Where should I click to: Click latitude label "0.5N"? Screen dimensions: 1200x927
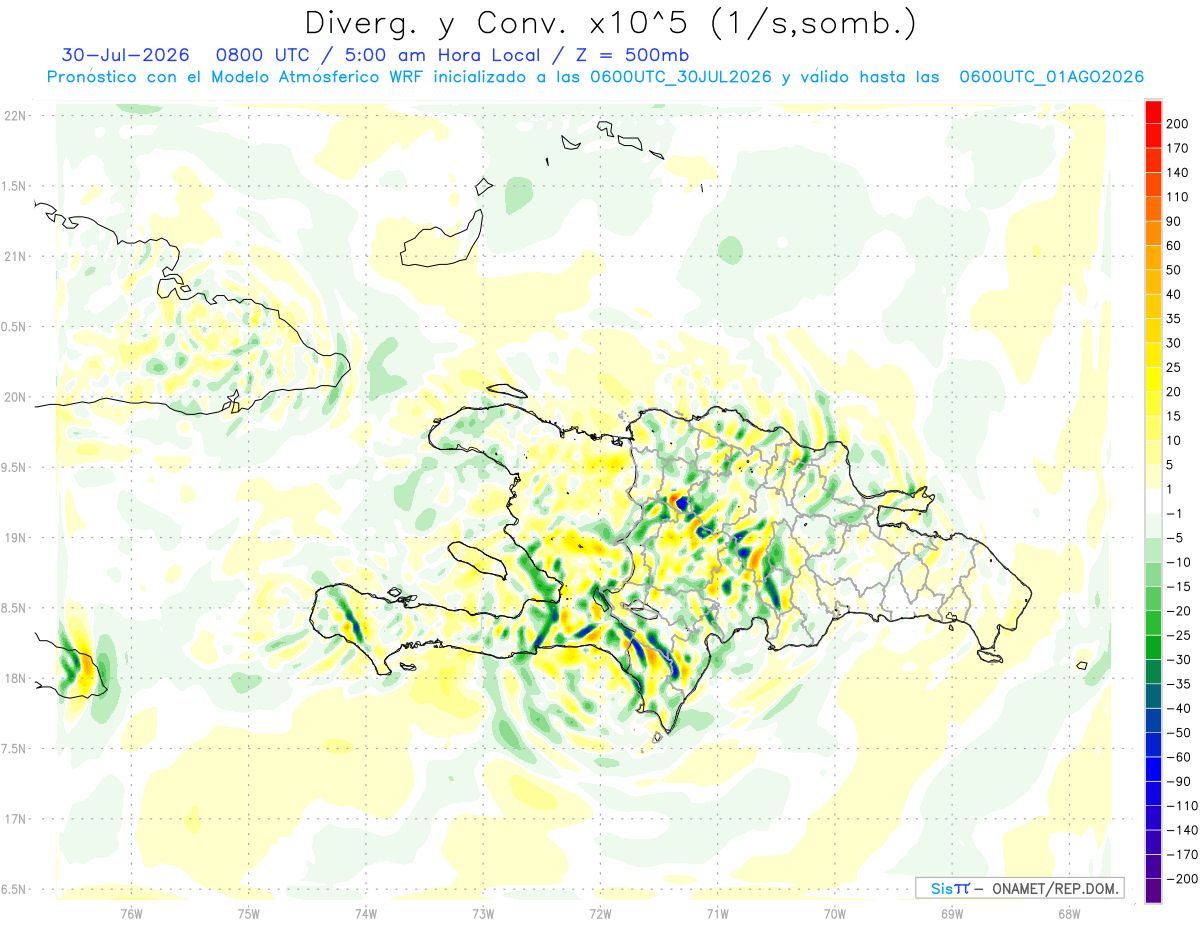[x=15, y=327]
